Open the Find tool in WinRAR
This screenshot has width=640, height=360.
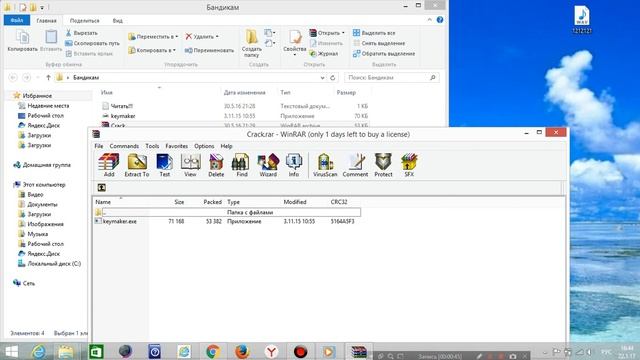[x=242, y=165]
